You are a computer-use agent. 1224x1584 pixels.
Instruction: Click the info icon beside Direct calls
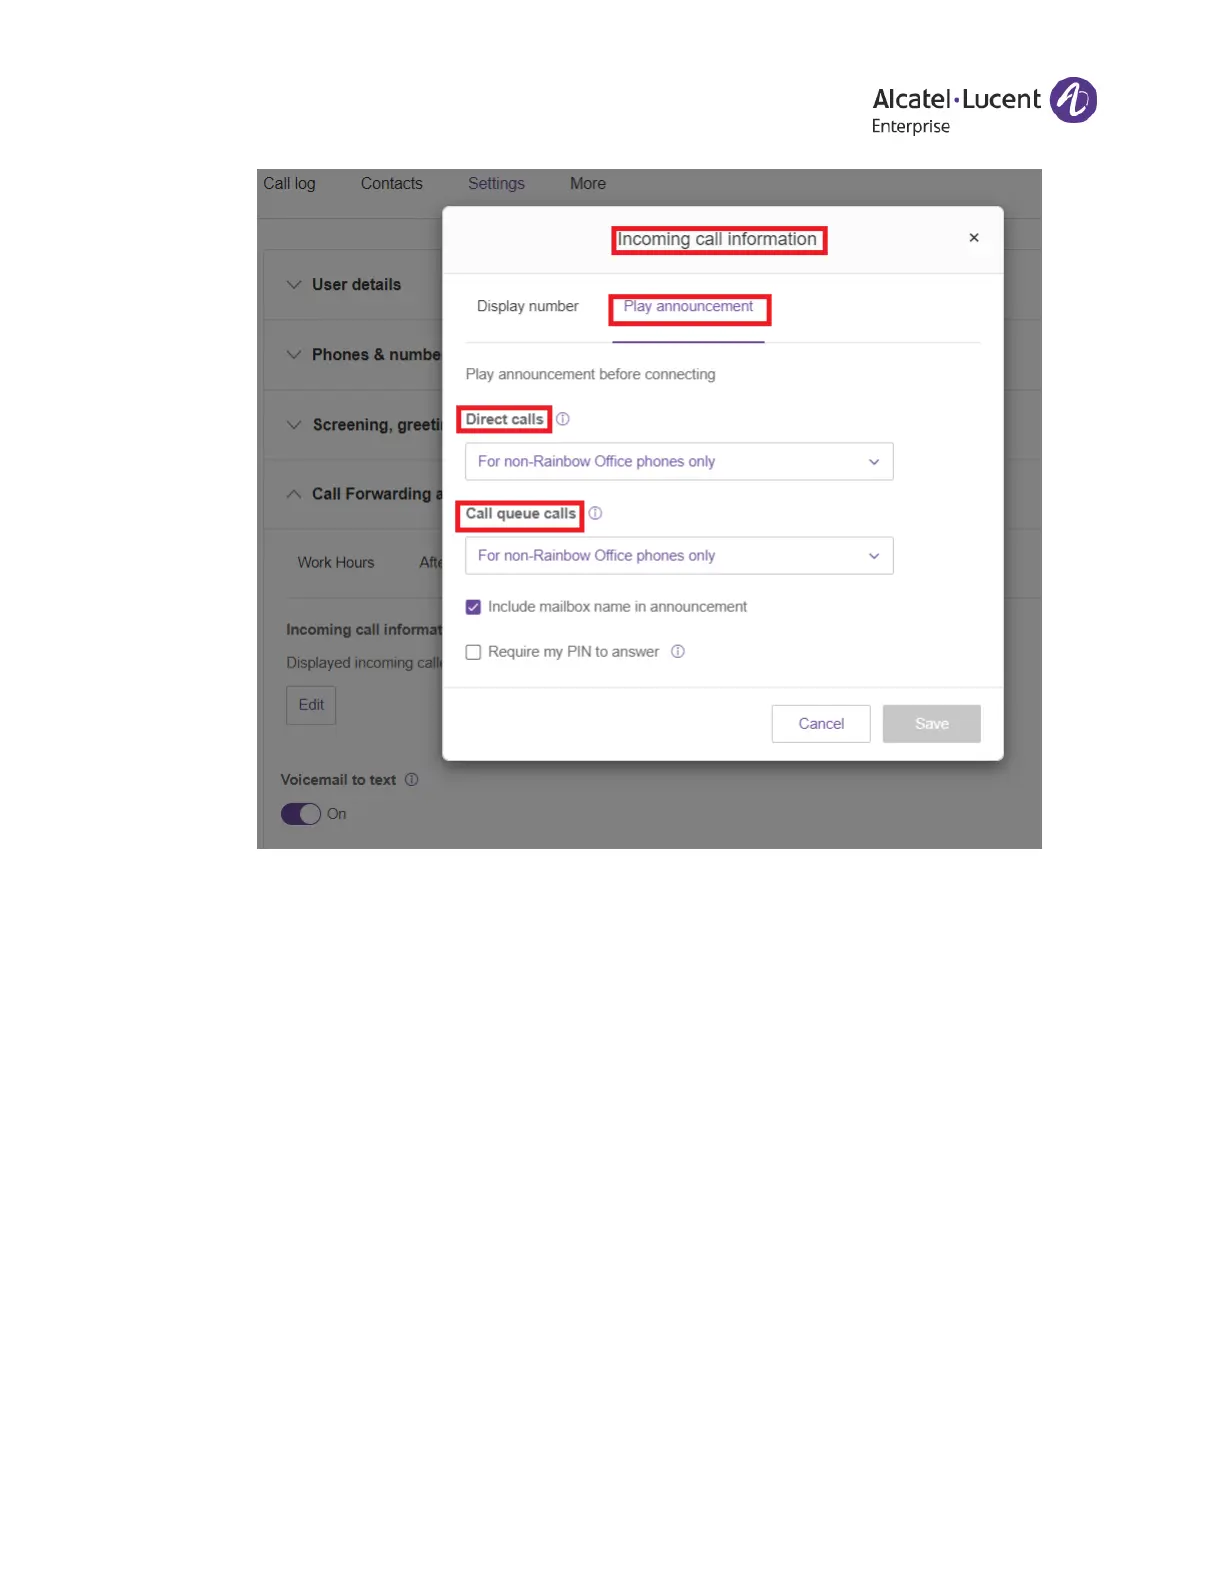(x=563, y=419)
